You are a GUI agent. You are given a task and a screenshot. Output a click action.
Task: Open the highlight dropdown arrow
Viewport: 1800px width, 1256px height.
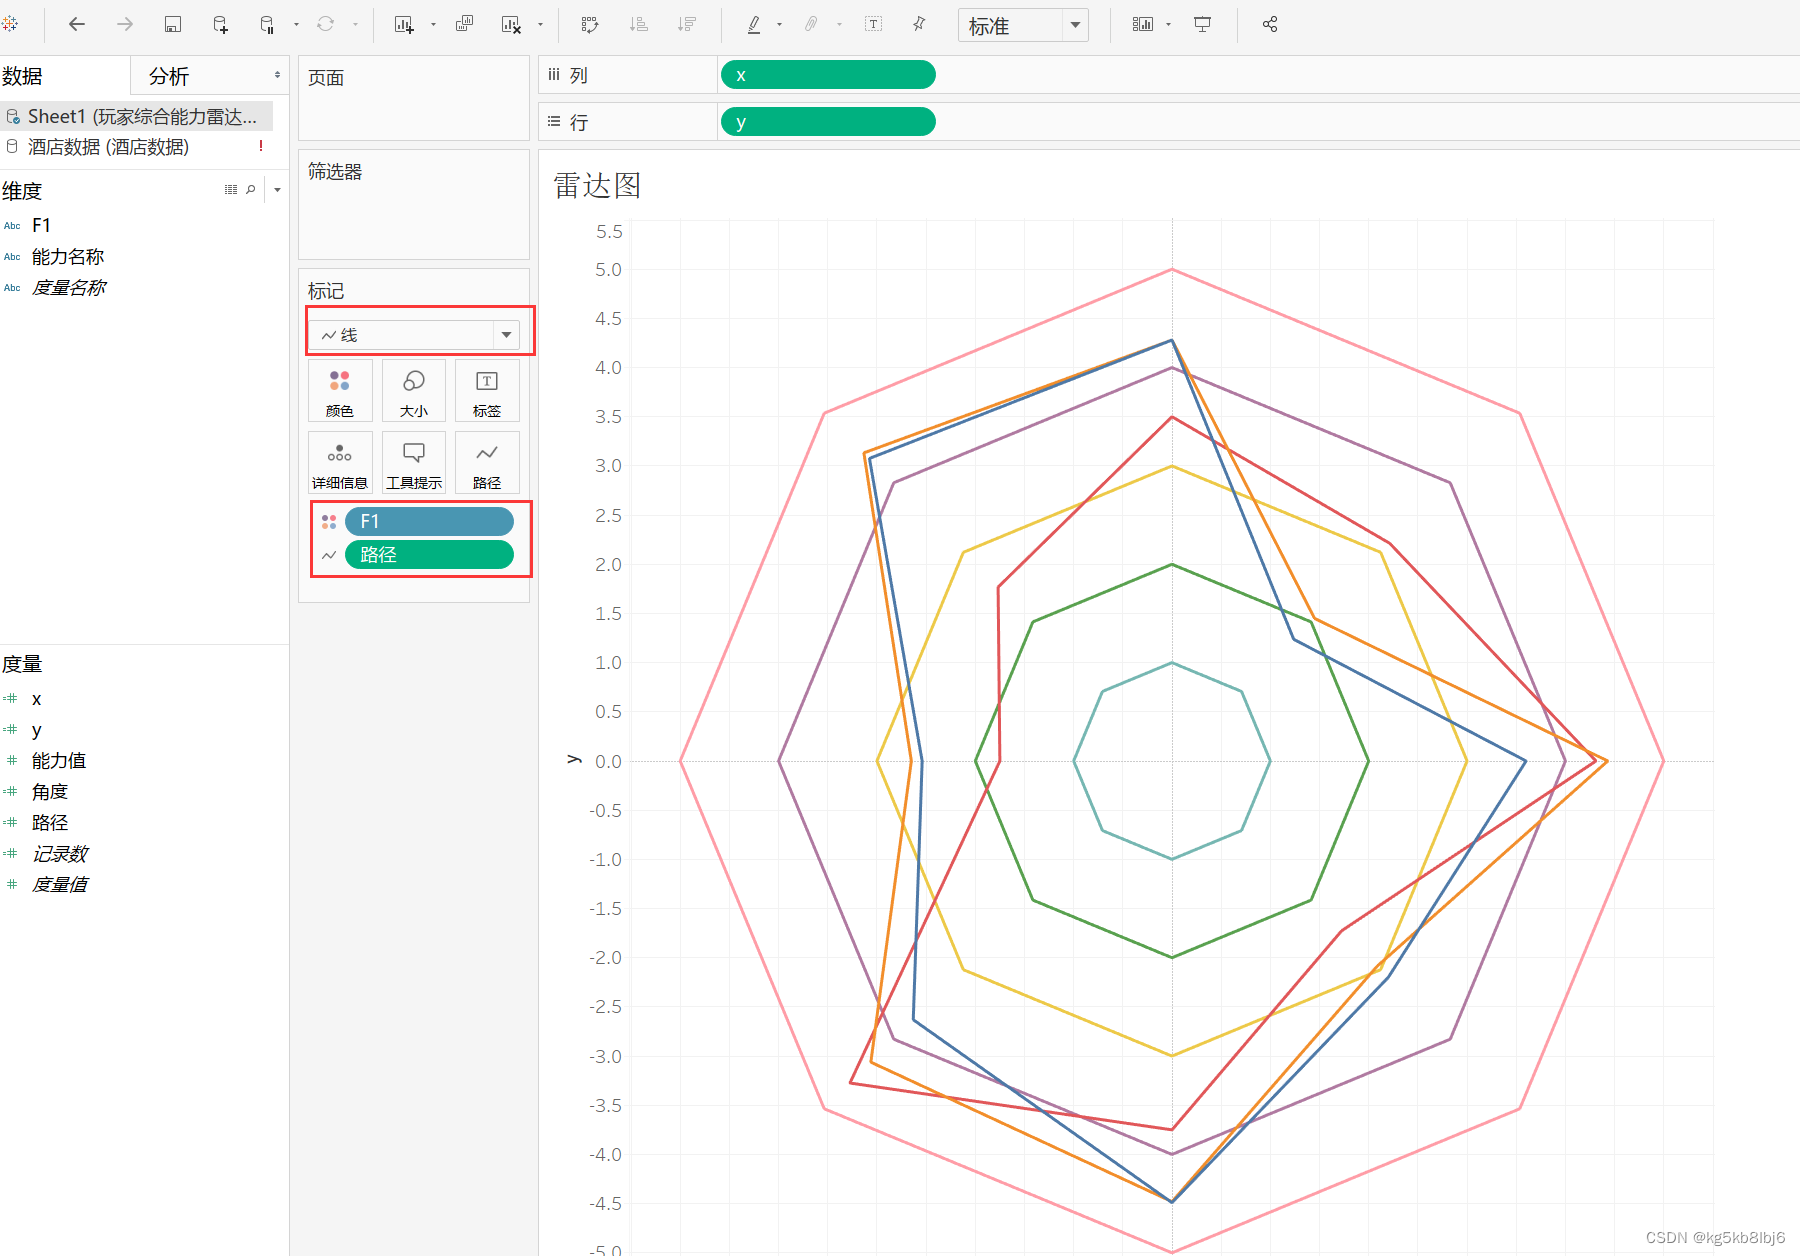779,24
